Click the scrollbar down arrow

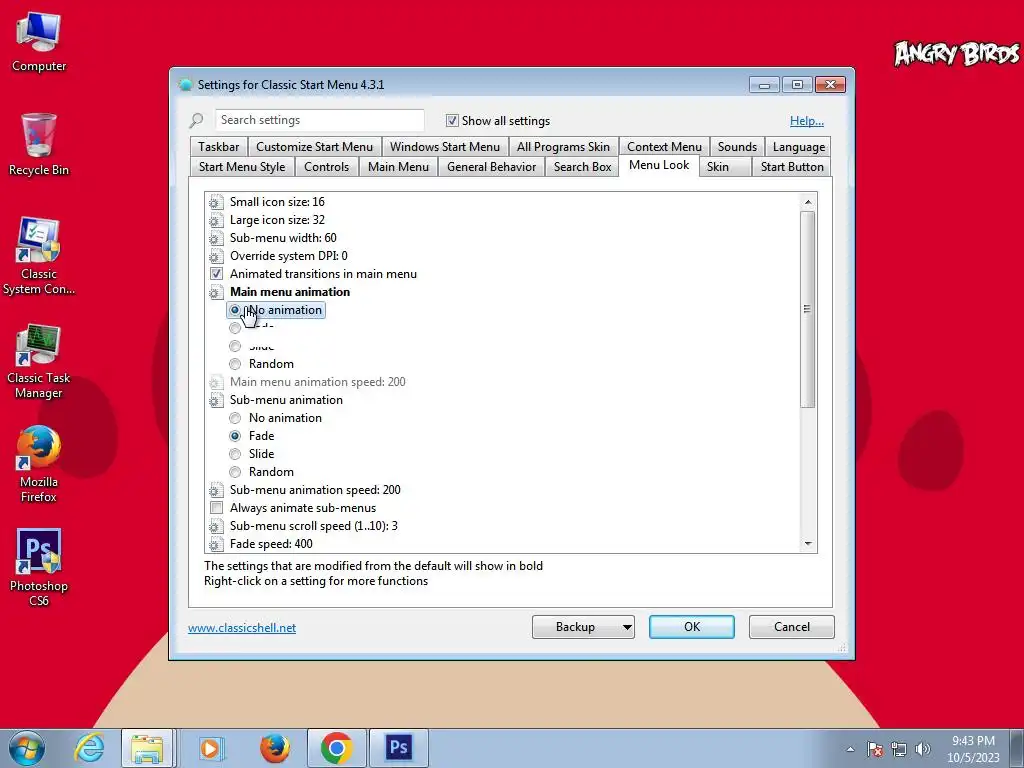point(808,543)
